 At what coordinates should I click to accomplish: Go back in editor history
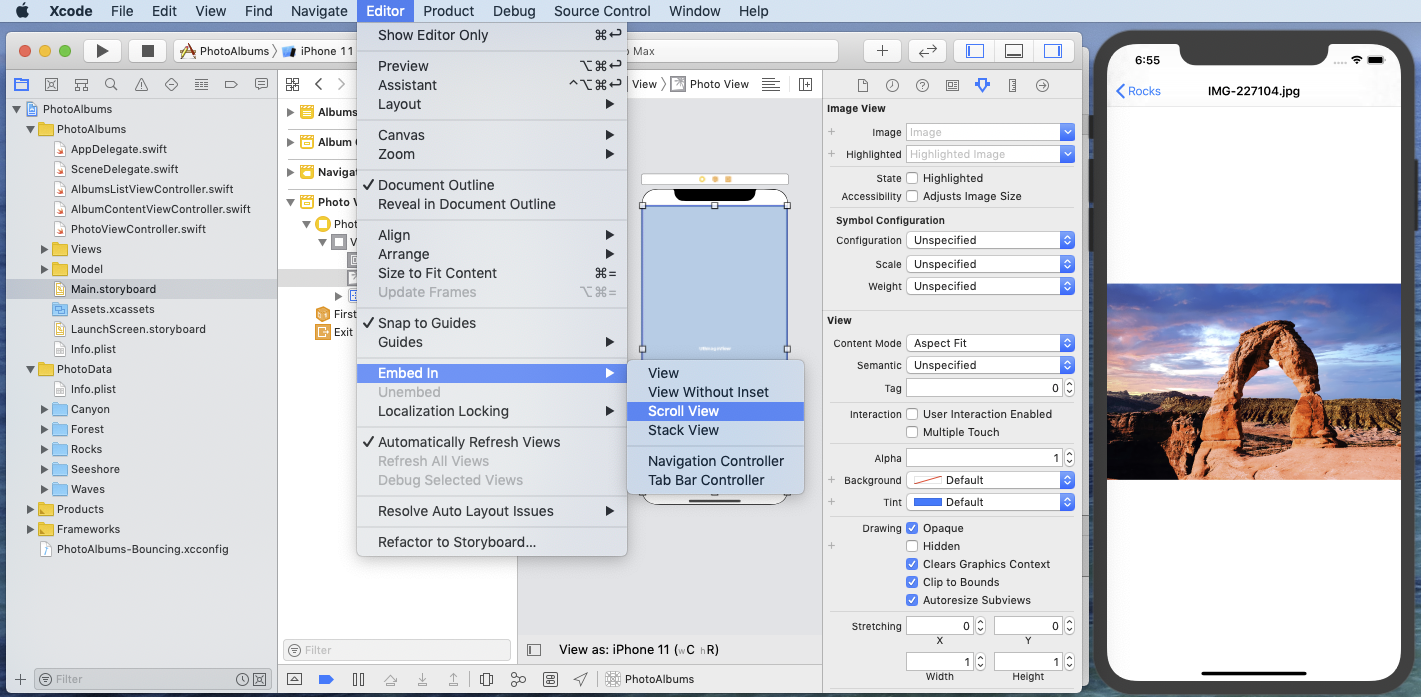click(x=318, y=85)
